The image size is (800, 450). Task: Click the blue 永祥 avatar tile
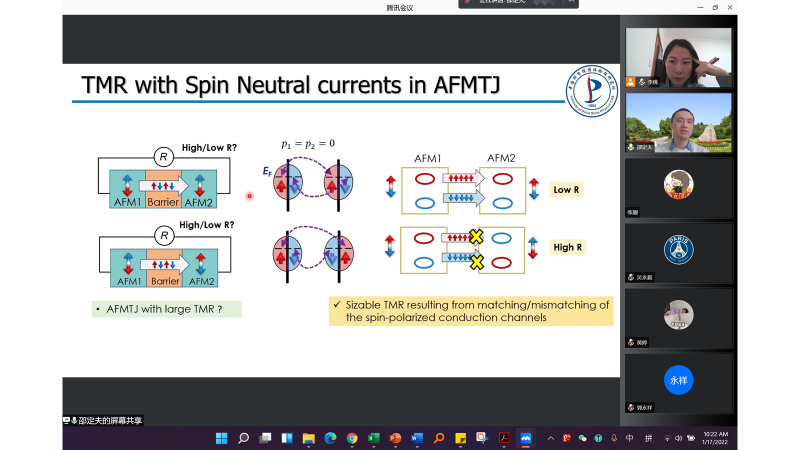pos(679,380)
